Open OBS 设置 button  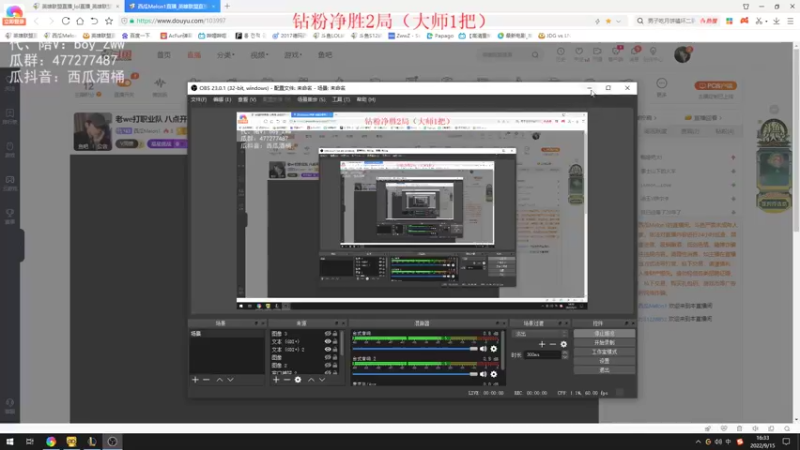point(605,361)
